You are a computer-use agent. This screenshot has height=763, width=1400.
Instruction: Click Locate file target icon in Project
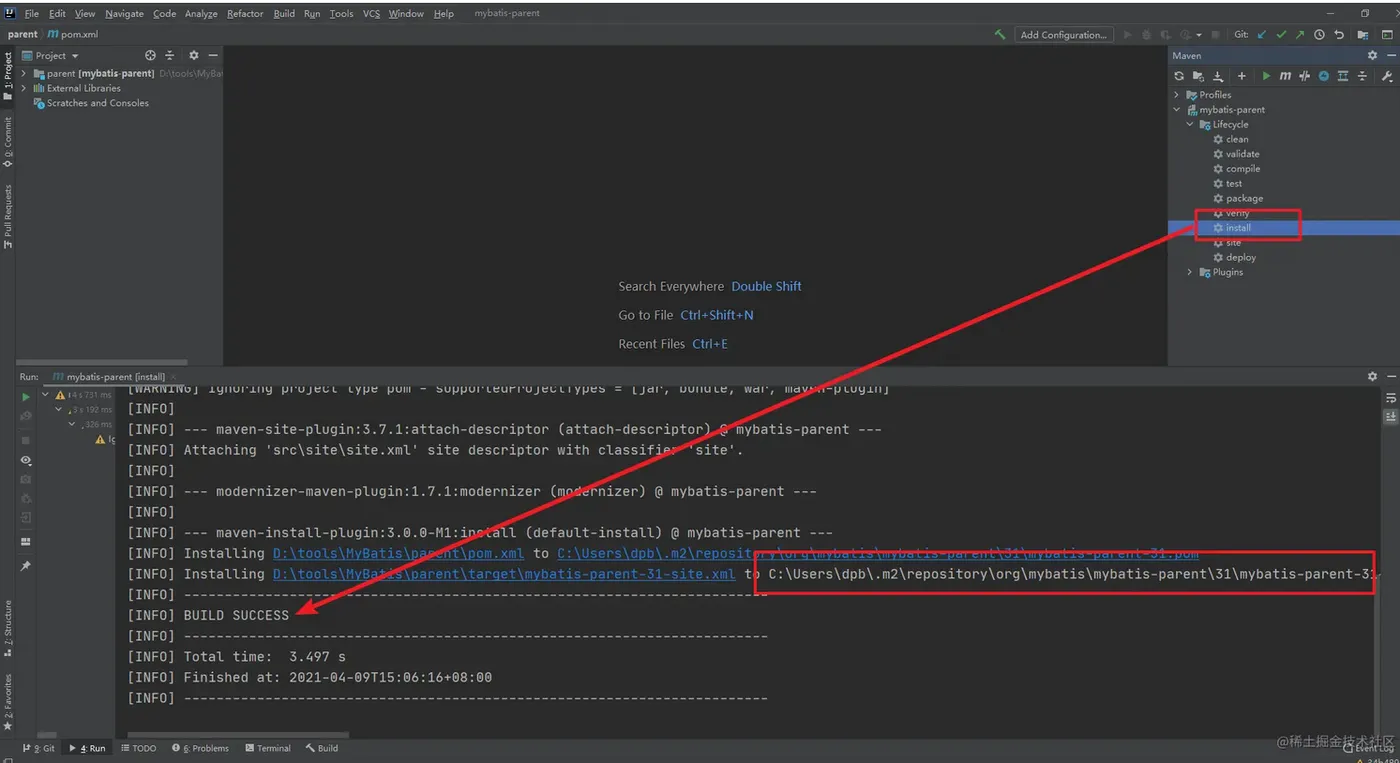pos(150,56)
